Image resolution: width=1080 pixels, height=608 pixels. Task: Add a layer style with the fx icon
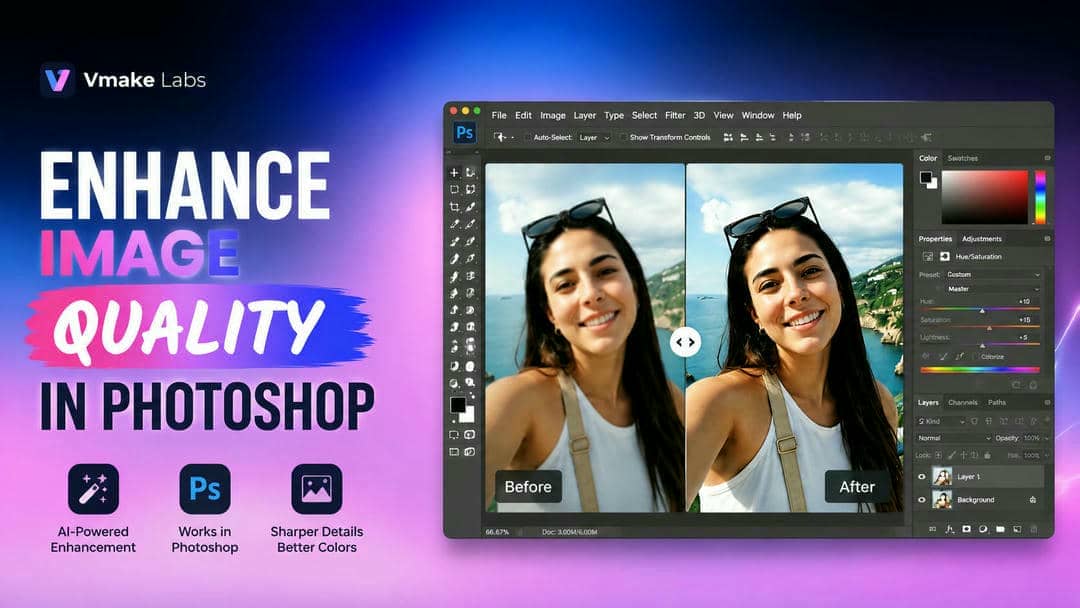point(950,529)
